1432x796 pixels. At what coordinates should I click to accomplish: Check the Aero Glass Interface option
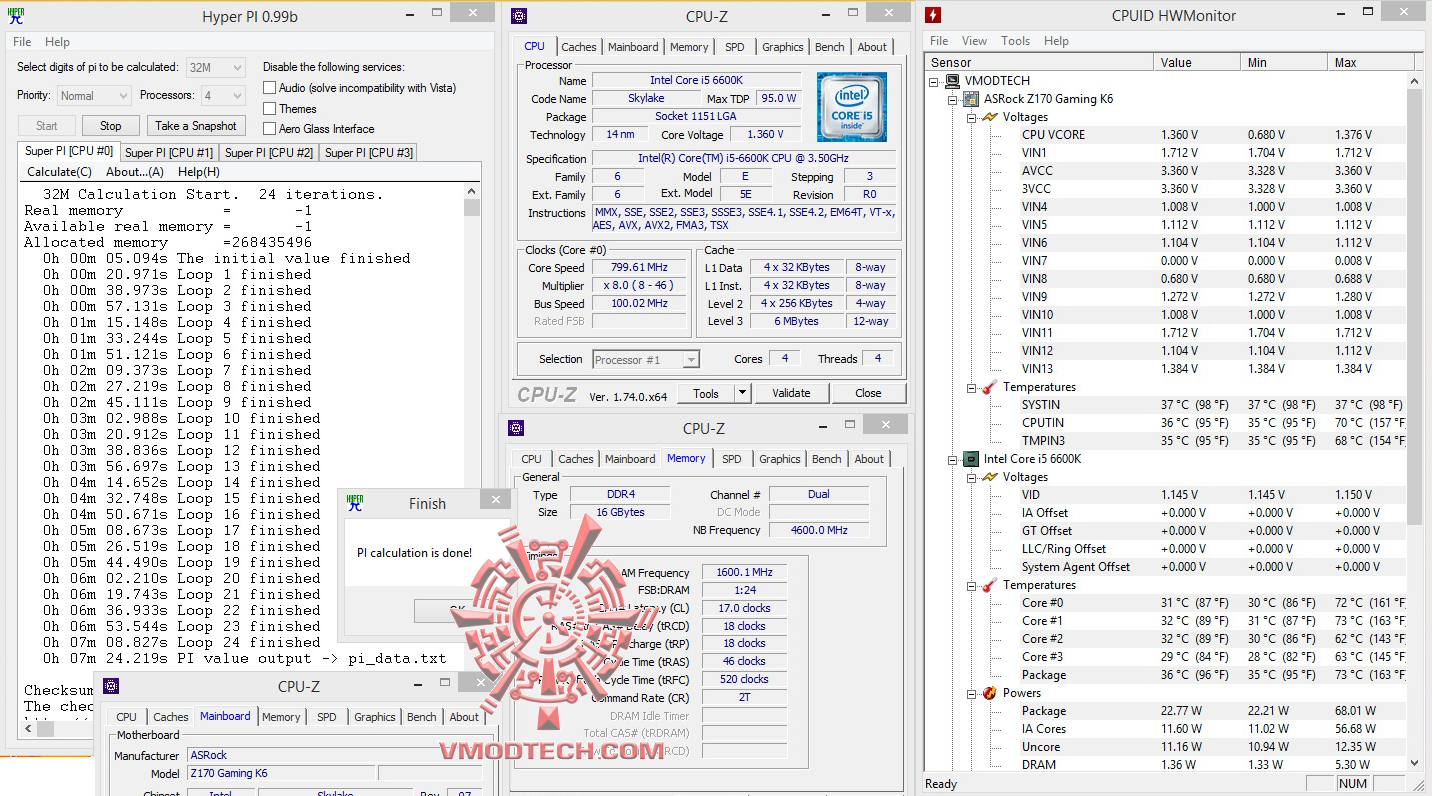270,128
